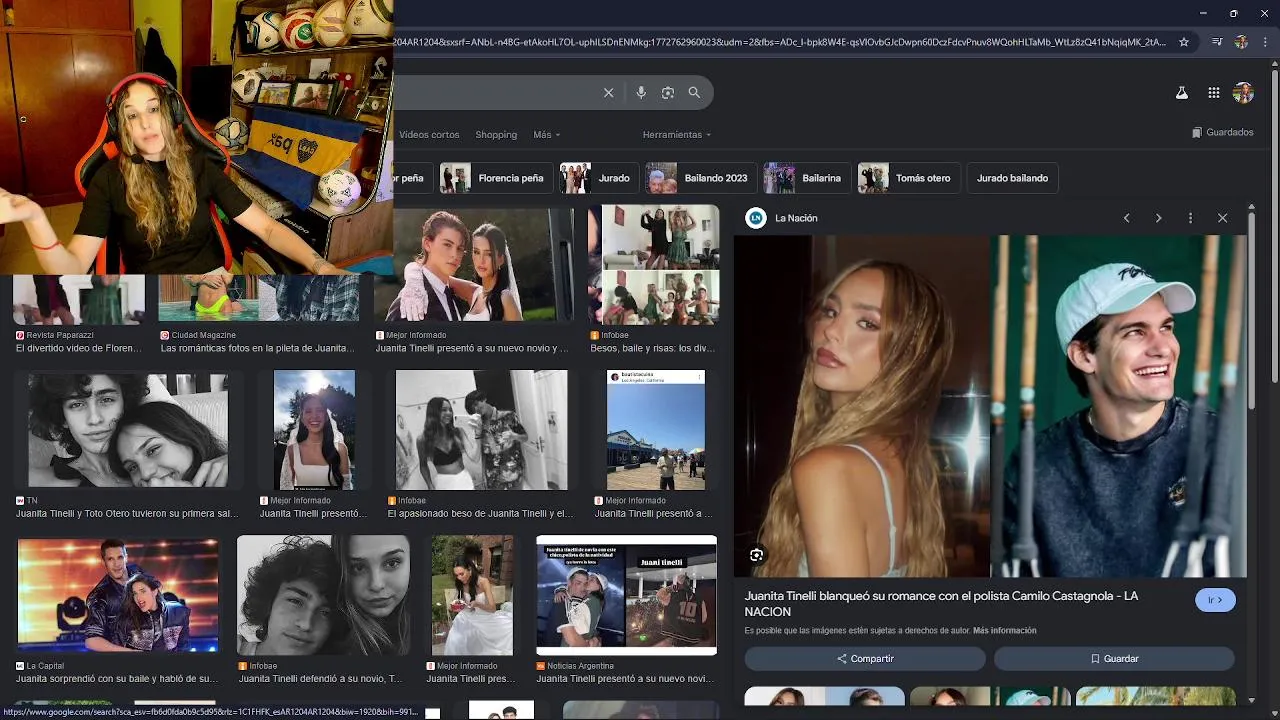Close the image preview panel
Viewport: 1280px width, 720px height.
click(x=1222, y=218)
